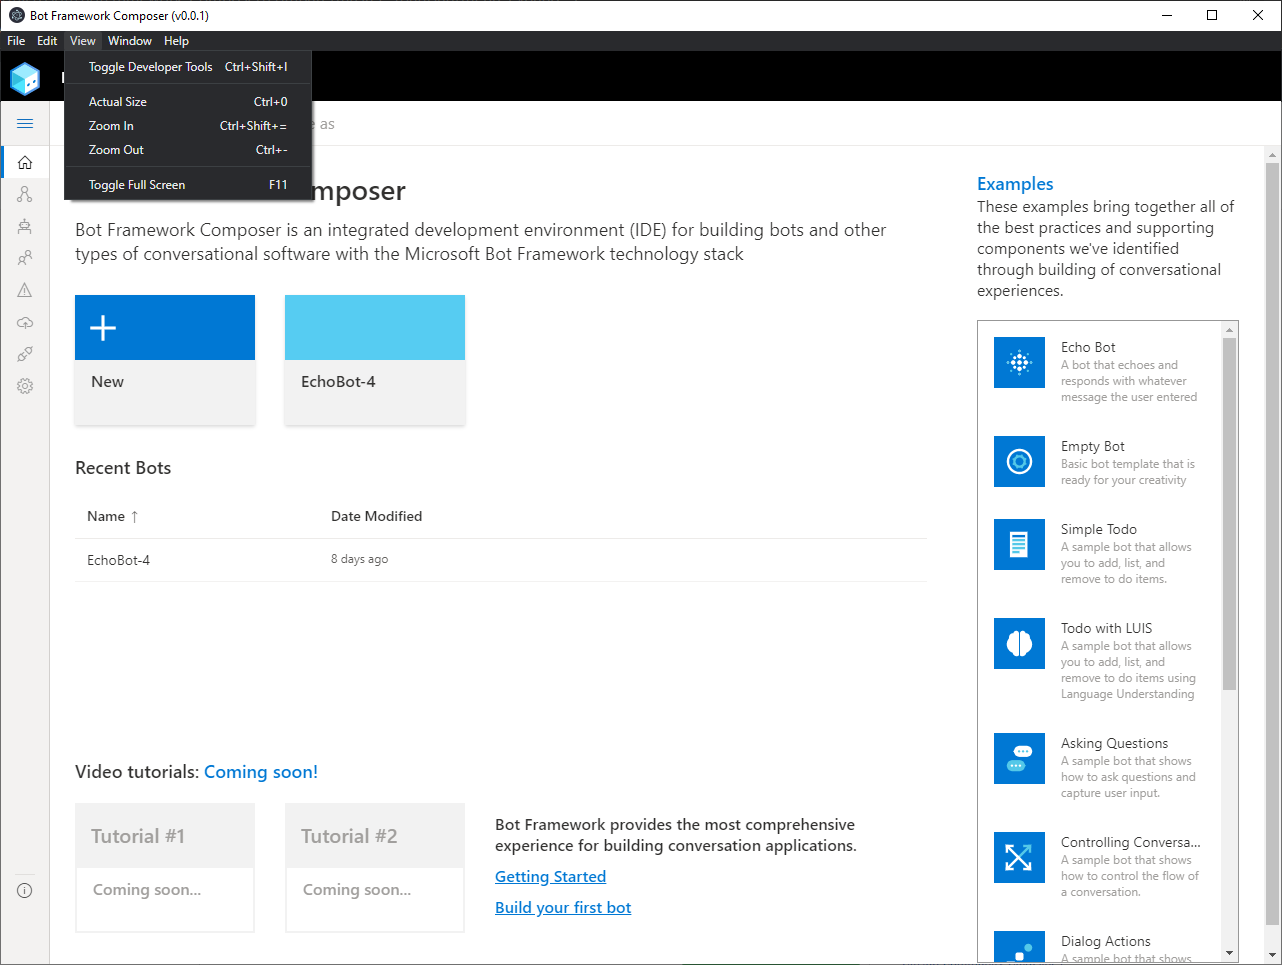Open the Skills plug icon in sidebar
The image size is (1282, 965).
click(x=25, y=354)
